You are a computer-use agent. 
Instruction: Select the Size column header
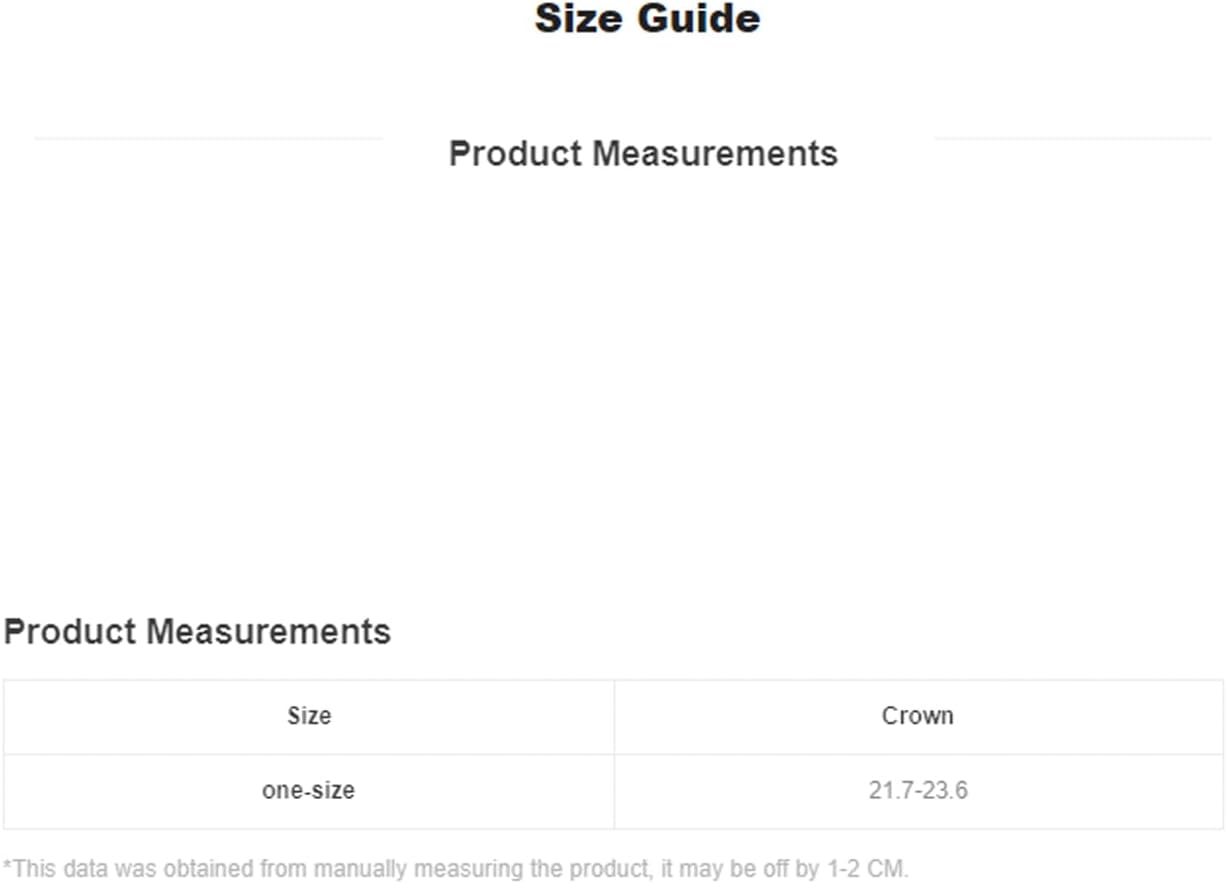pyautogui.click(x=309, y=716)
